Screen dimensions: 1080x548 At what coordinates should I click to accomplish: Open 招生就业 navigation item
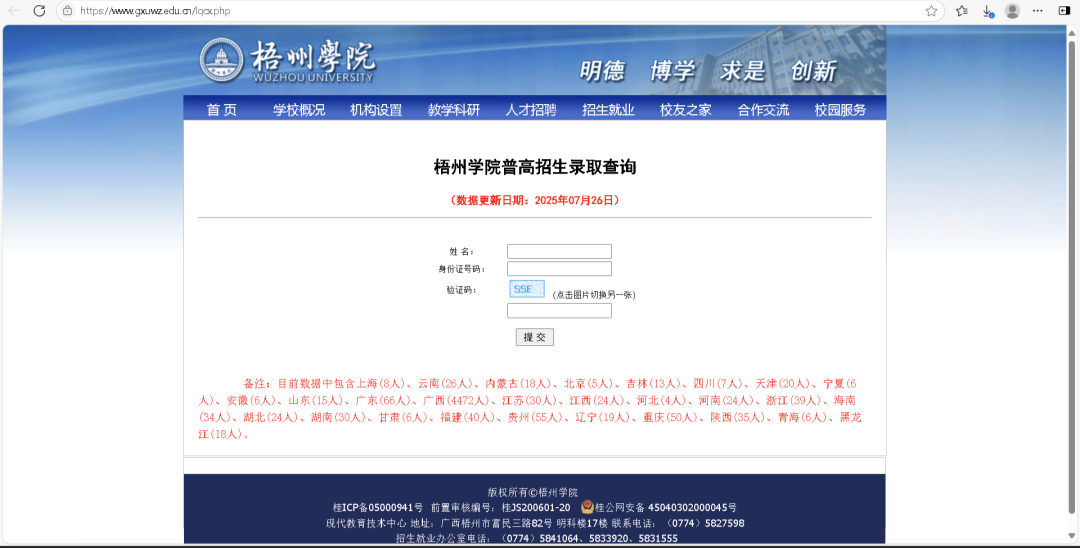608,109
